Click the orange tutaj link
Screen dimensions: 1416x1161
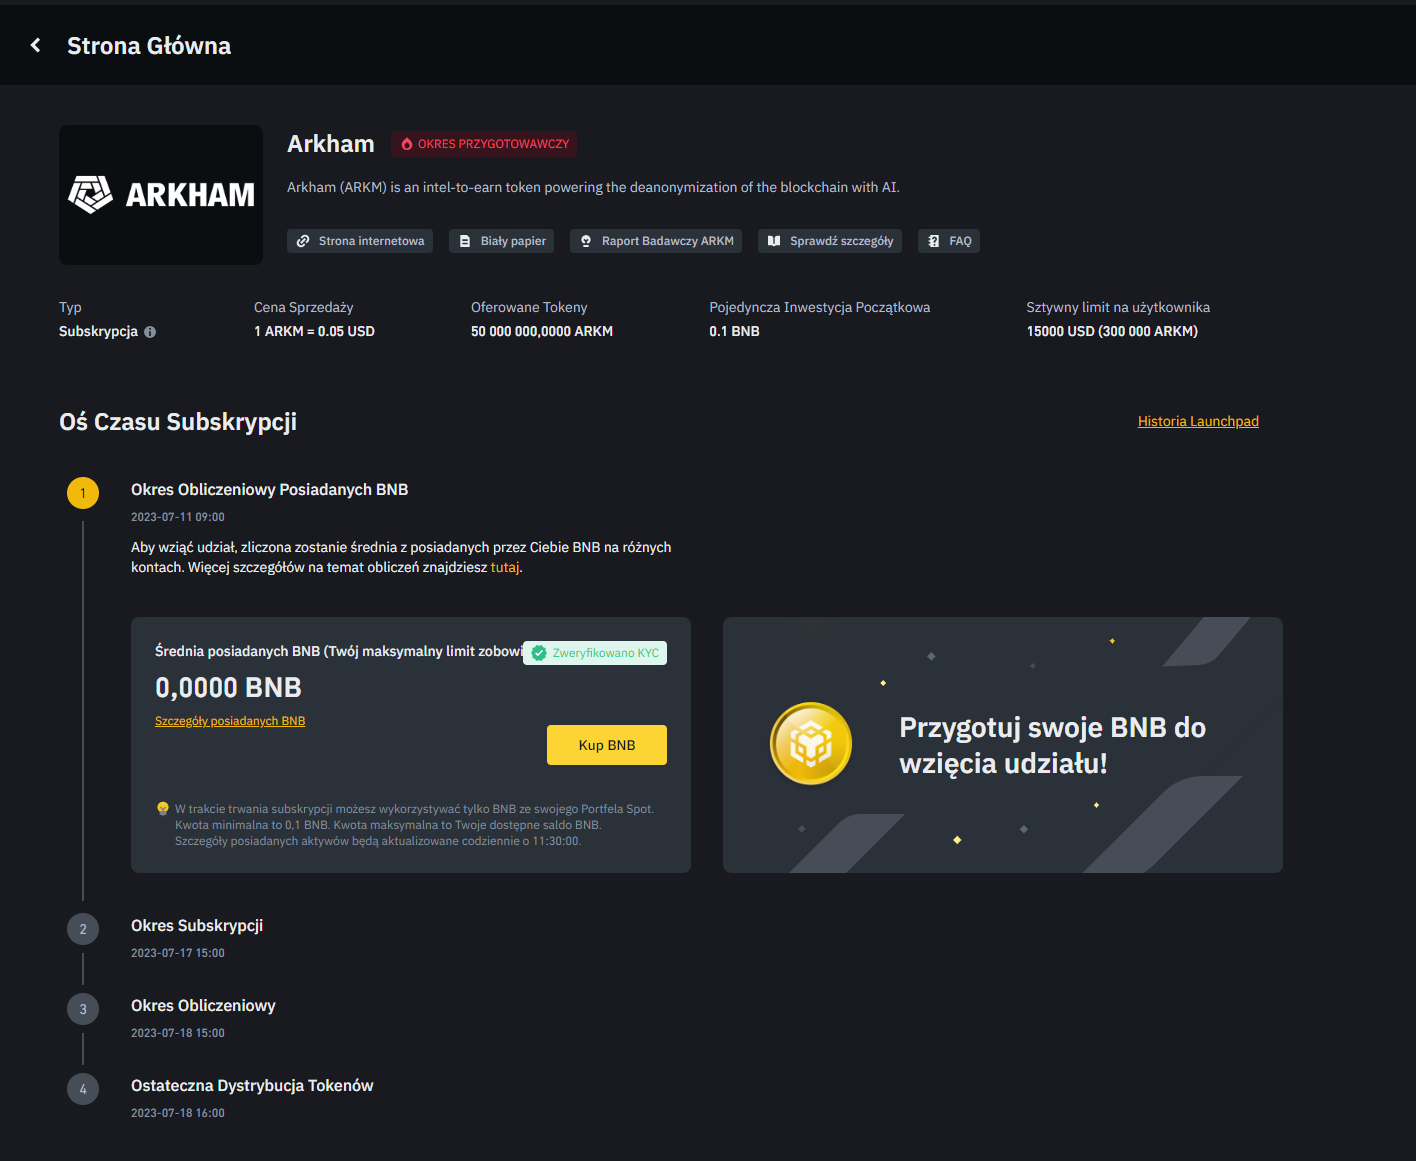pyautogui.click(x=505, y=567)
